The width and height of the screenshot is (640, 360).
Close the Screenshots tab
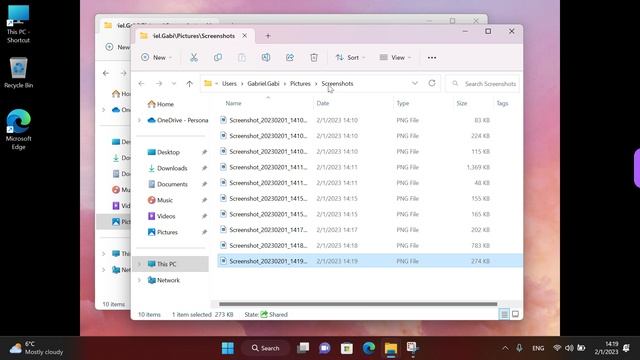point(244,36)
